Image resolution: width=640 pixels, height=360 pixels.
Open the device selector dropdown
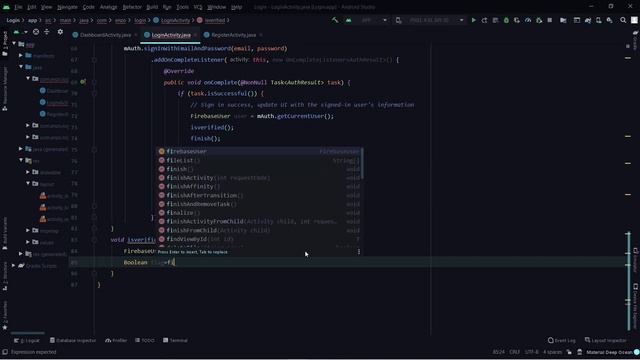tap(430, 20)
